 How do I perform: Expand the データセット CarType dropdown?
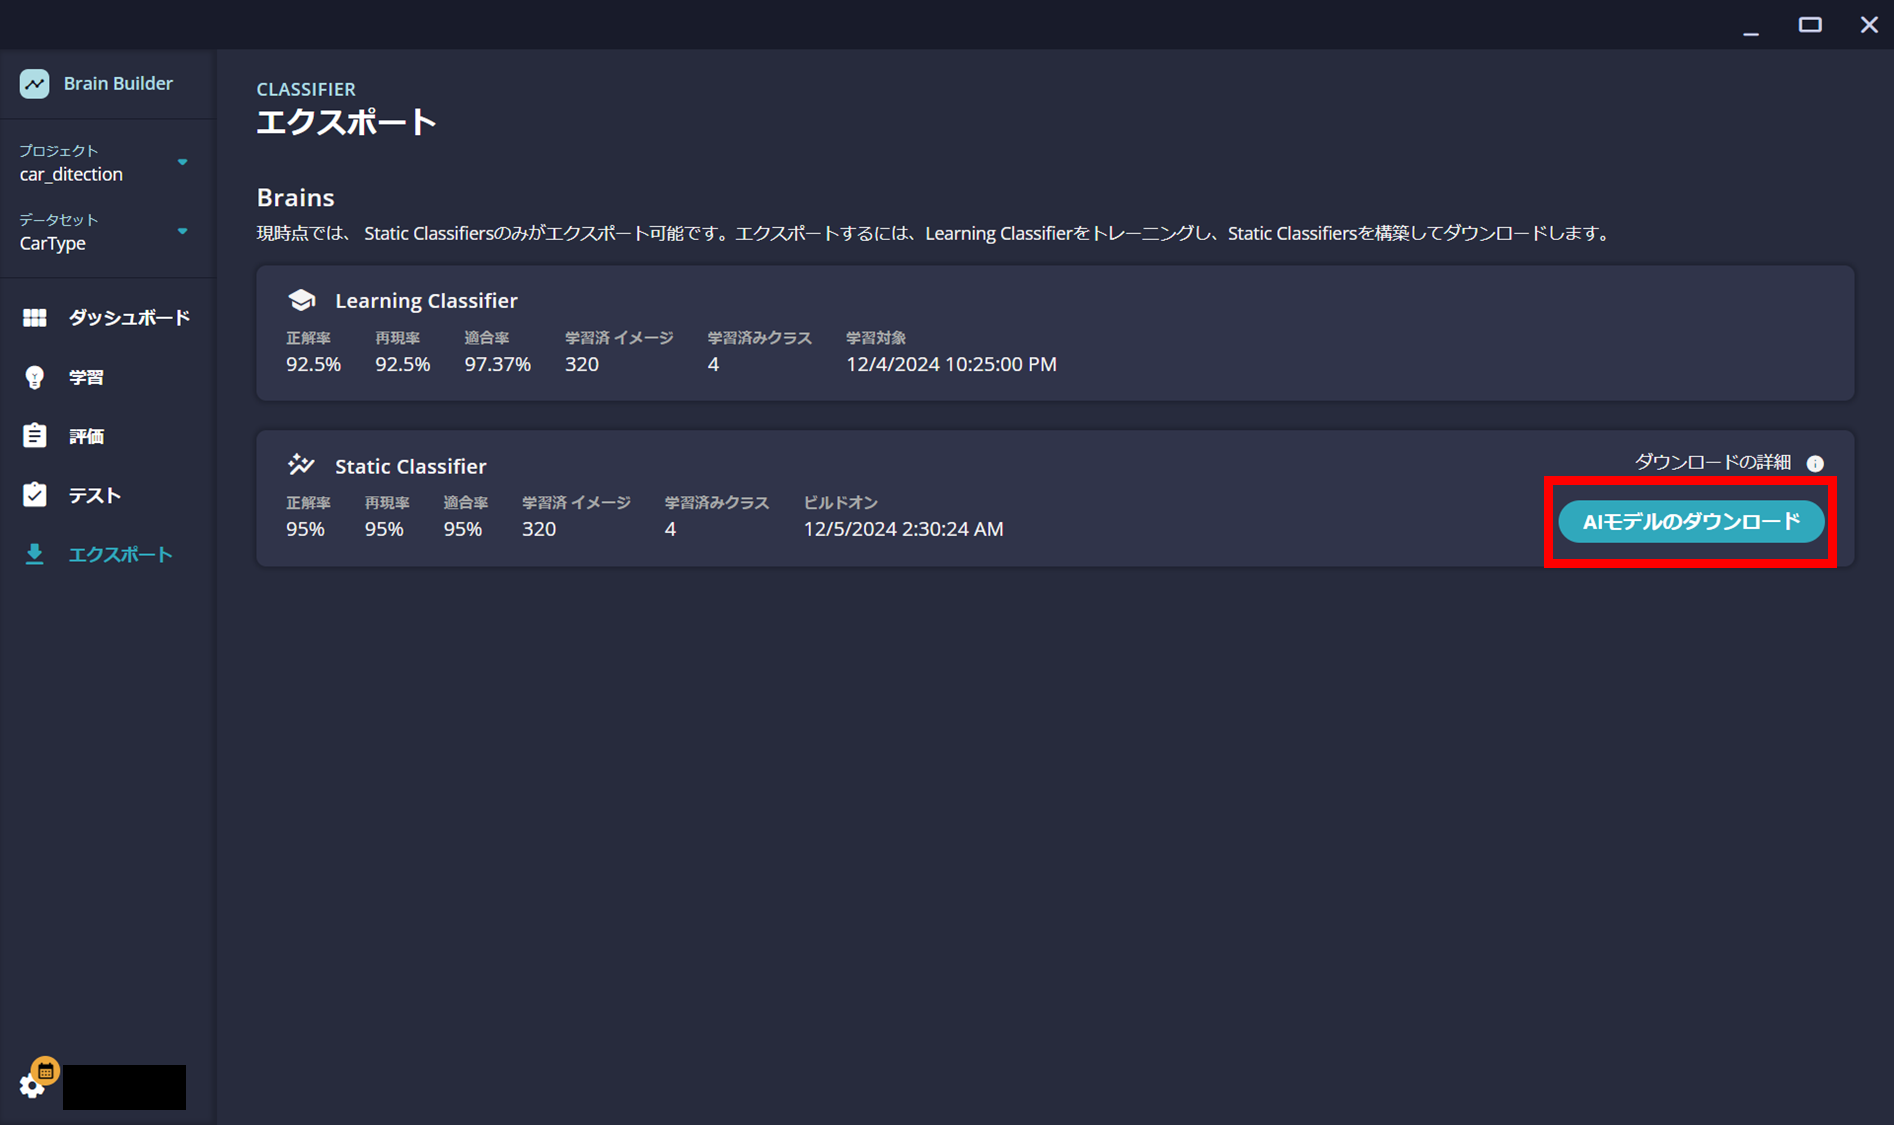coord(182,231)
